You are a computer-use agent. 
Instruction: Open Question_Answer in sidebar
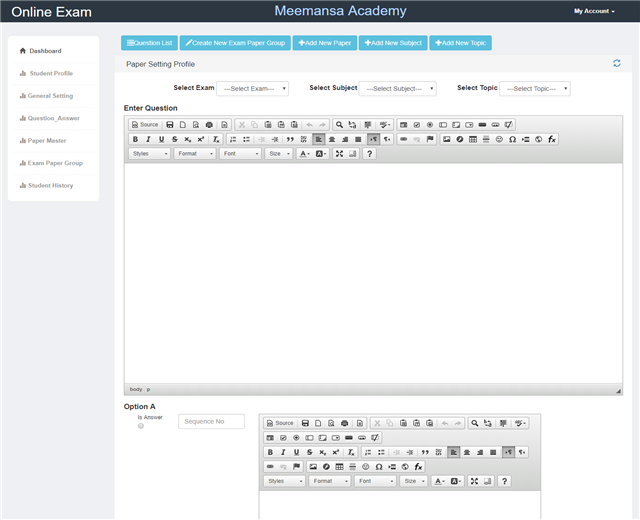click(x=50, y=118)
